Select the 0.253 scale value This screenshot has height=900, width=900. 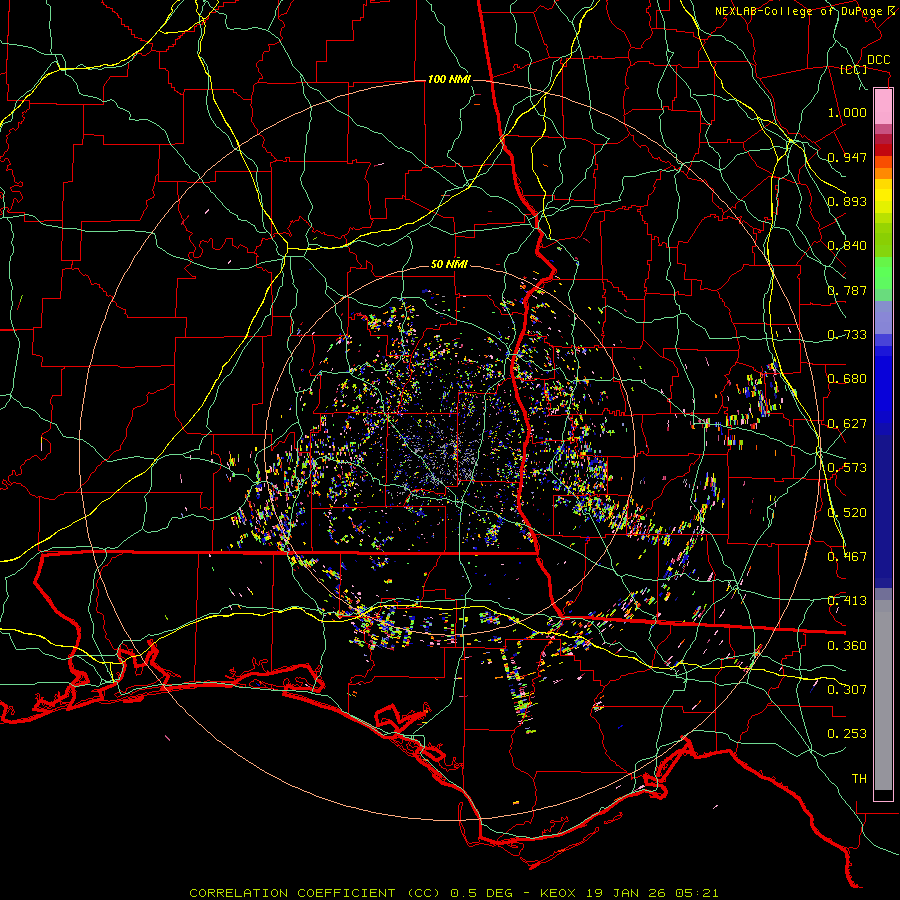[x=847, y=734]
